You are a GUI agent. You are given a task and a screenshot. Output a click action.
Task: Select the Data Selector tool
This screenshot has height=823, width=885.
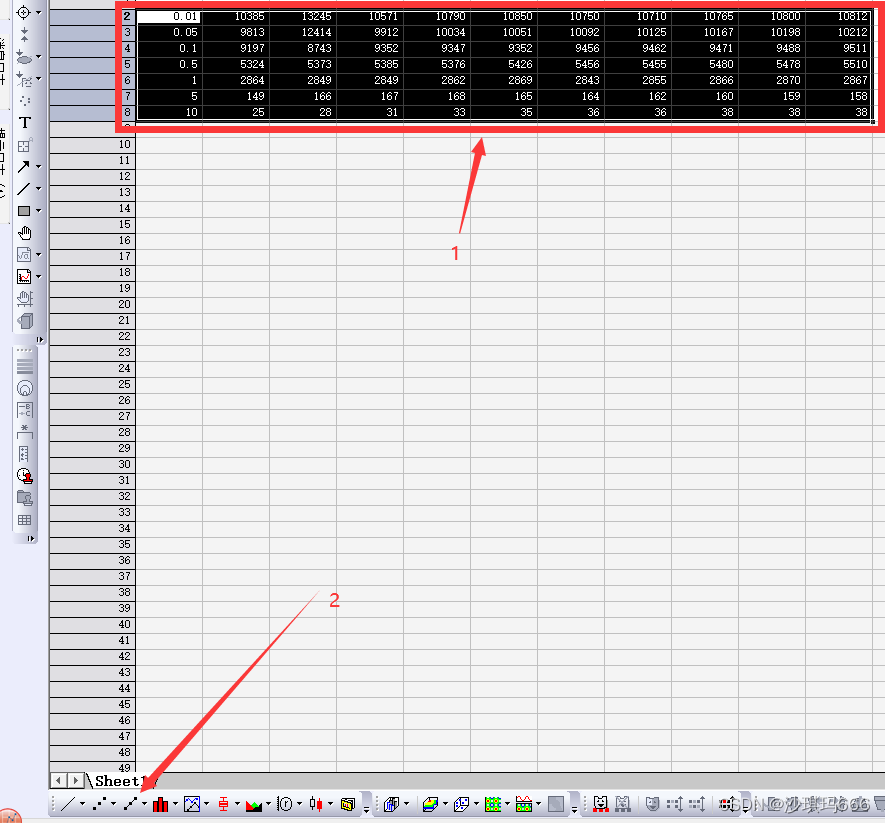(24, 34)
